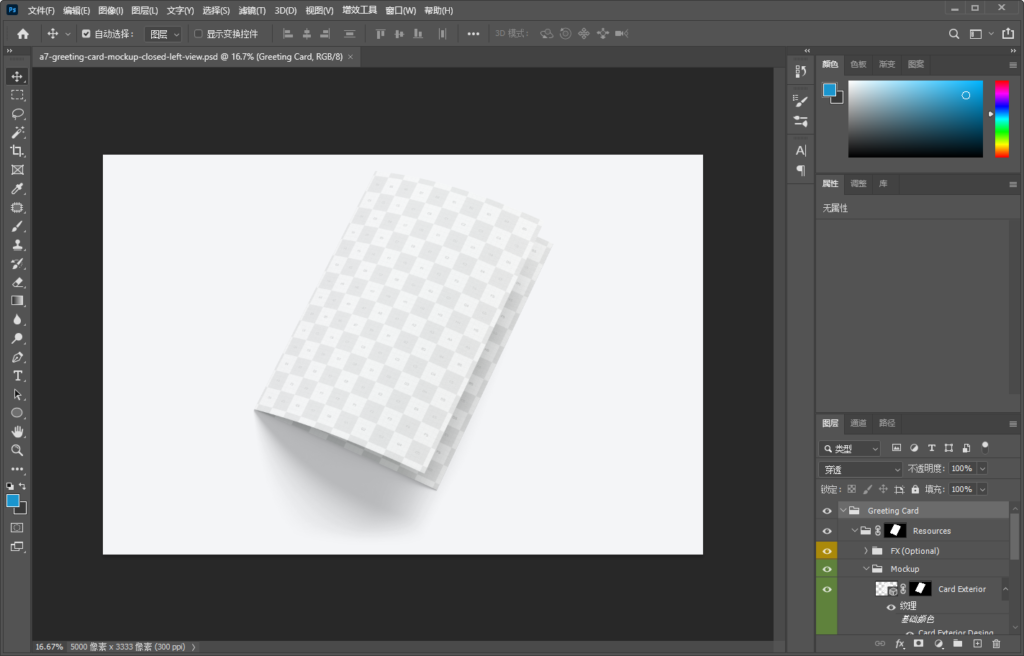The image size is (1024, 656).
Task: Expand the FX (Optional) group
Action: pos(866,551)
